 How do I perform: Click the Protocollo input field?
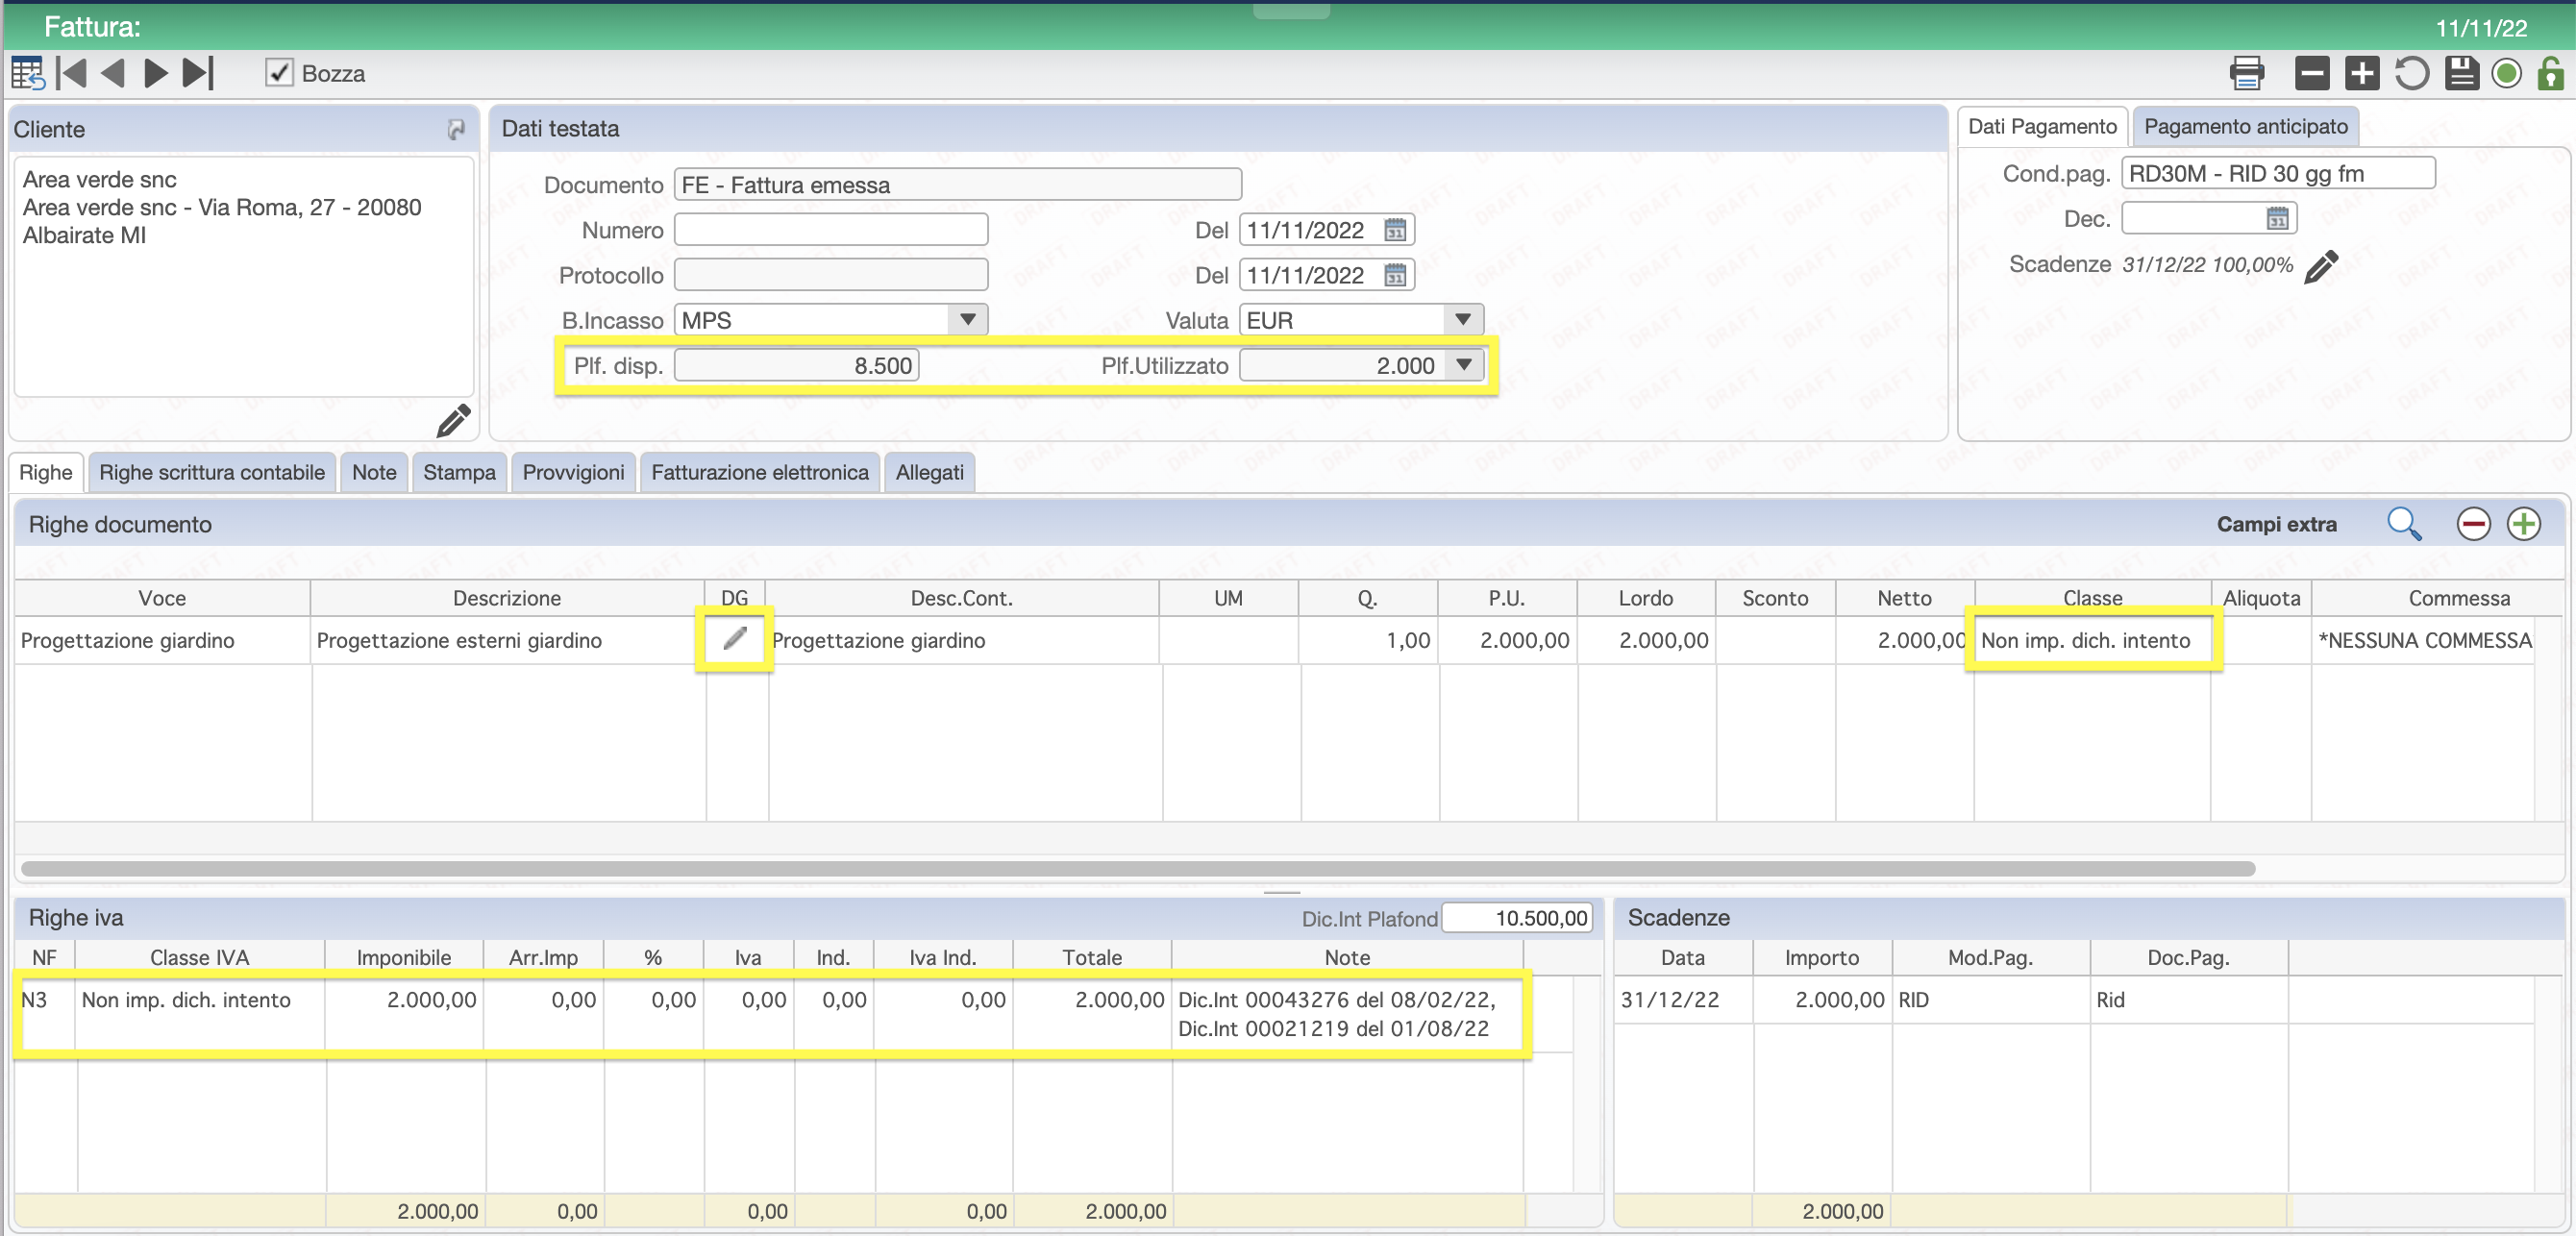tap(831, 275)
